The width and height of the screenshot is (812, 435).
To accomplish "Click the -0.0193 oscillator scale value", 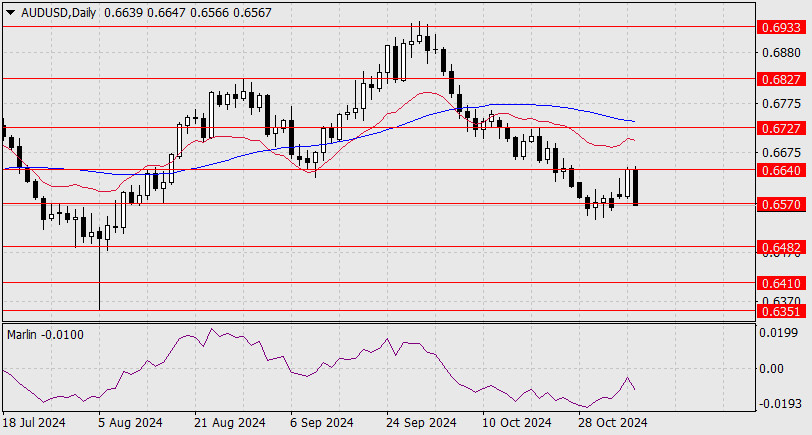I will coord(779,404).
